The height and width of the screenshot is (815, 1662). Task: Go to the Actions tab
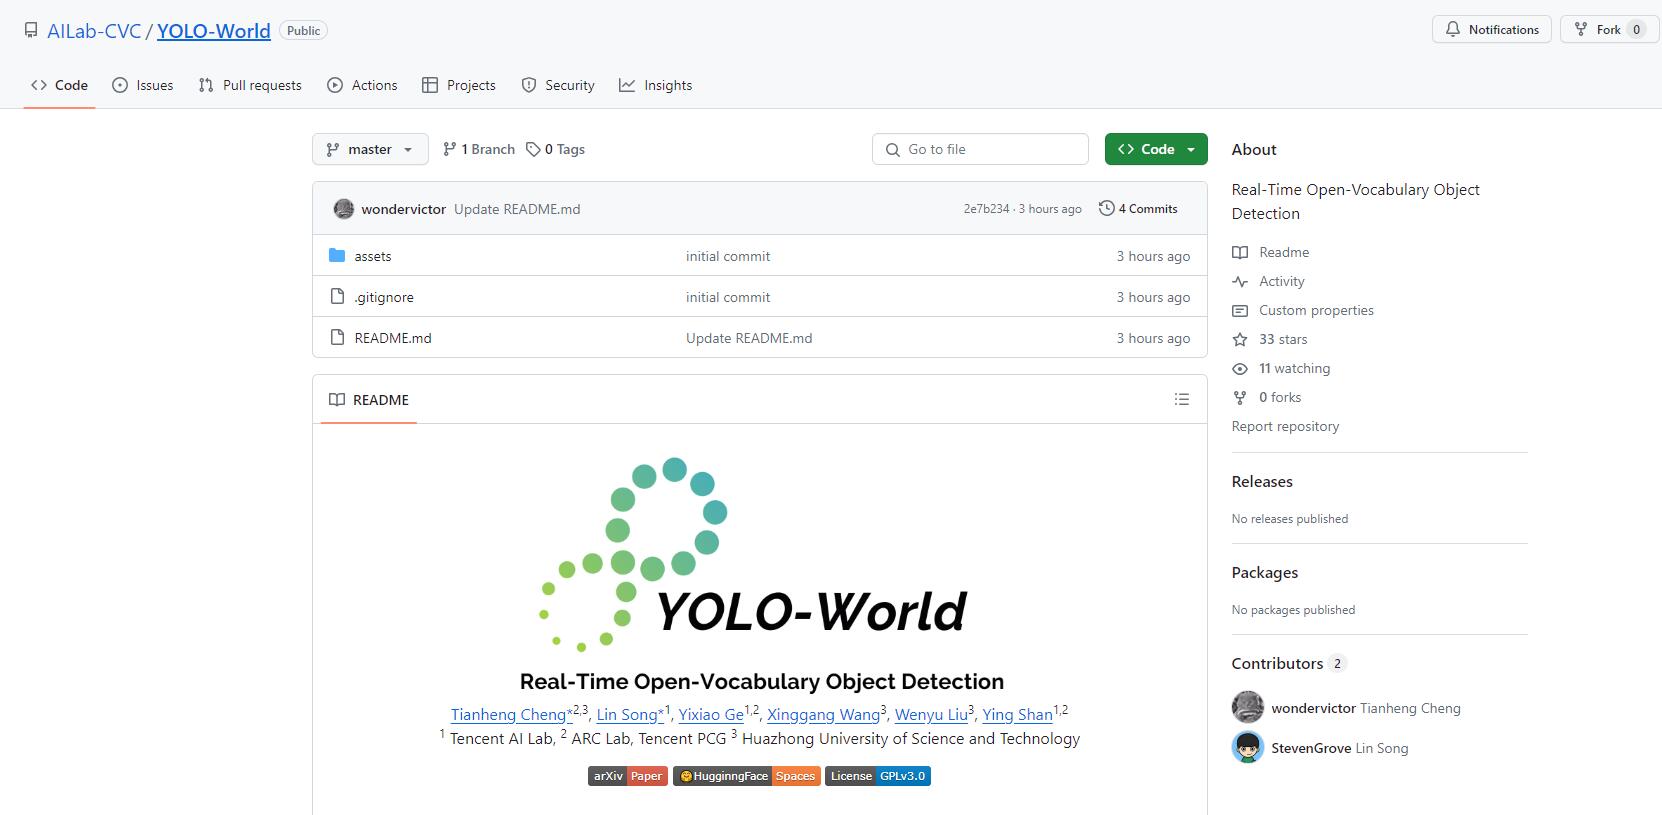pos(362,85)
